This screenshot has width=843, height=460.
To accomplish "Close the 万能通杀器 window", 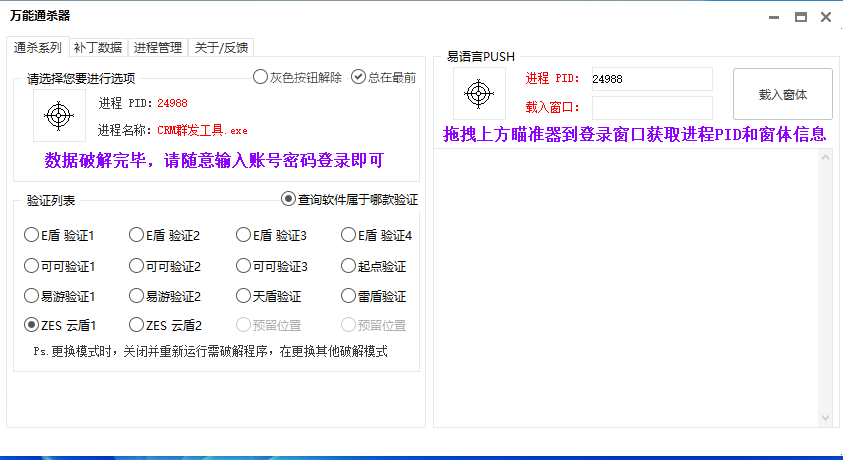I will tap(826, 17).
